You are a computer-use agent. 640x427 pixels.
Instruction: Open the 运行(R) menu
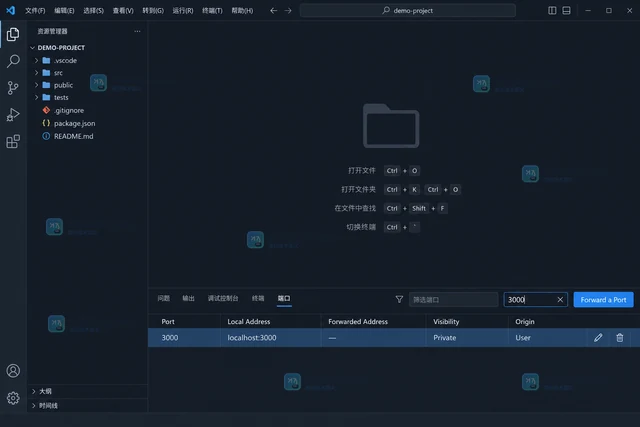pyautogui.click(x=183, y=11)
